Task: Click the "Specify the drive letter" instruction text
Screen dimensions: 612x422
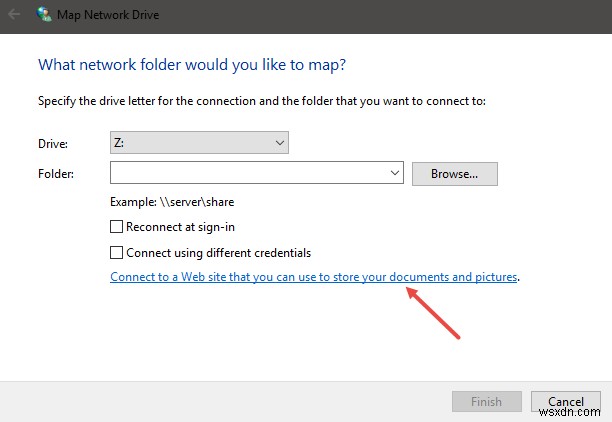Action: tap(261, 101)
